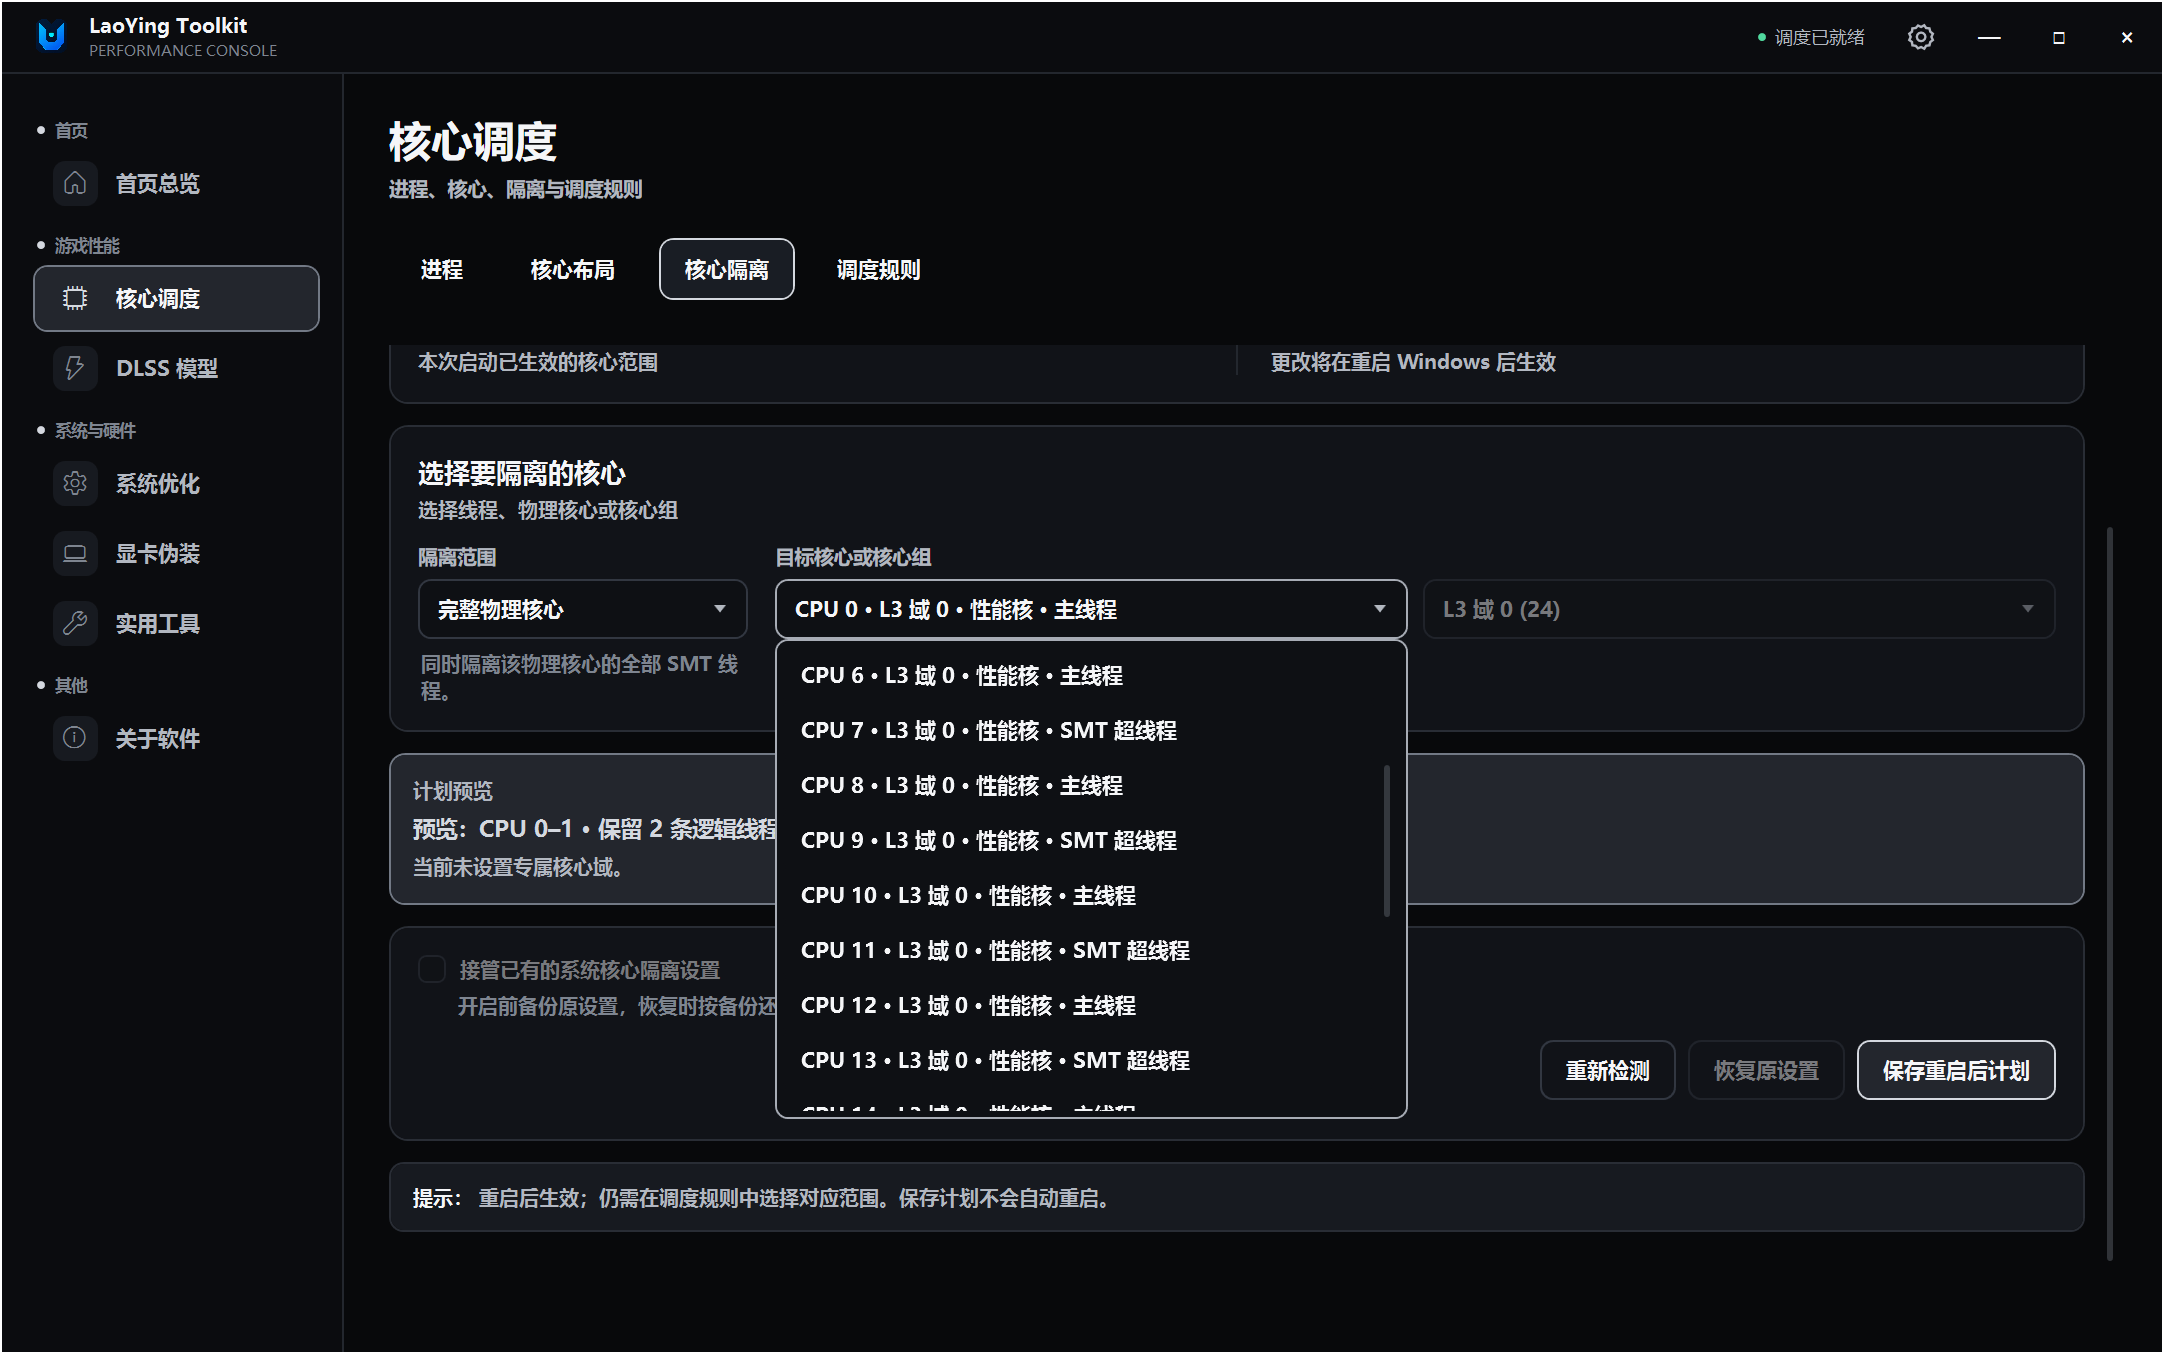
Task: Open 系统优化 in the sidebar
Action: click(x=176, y=483)
